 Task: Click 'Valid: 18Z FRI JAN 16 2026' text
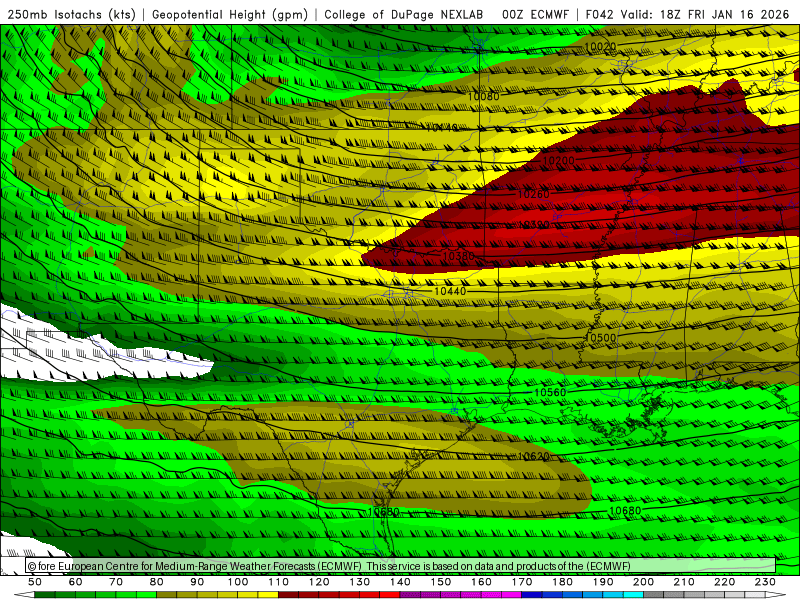(705, 14)
